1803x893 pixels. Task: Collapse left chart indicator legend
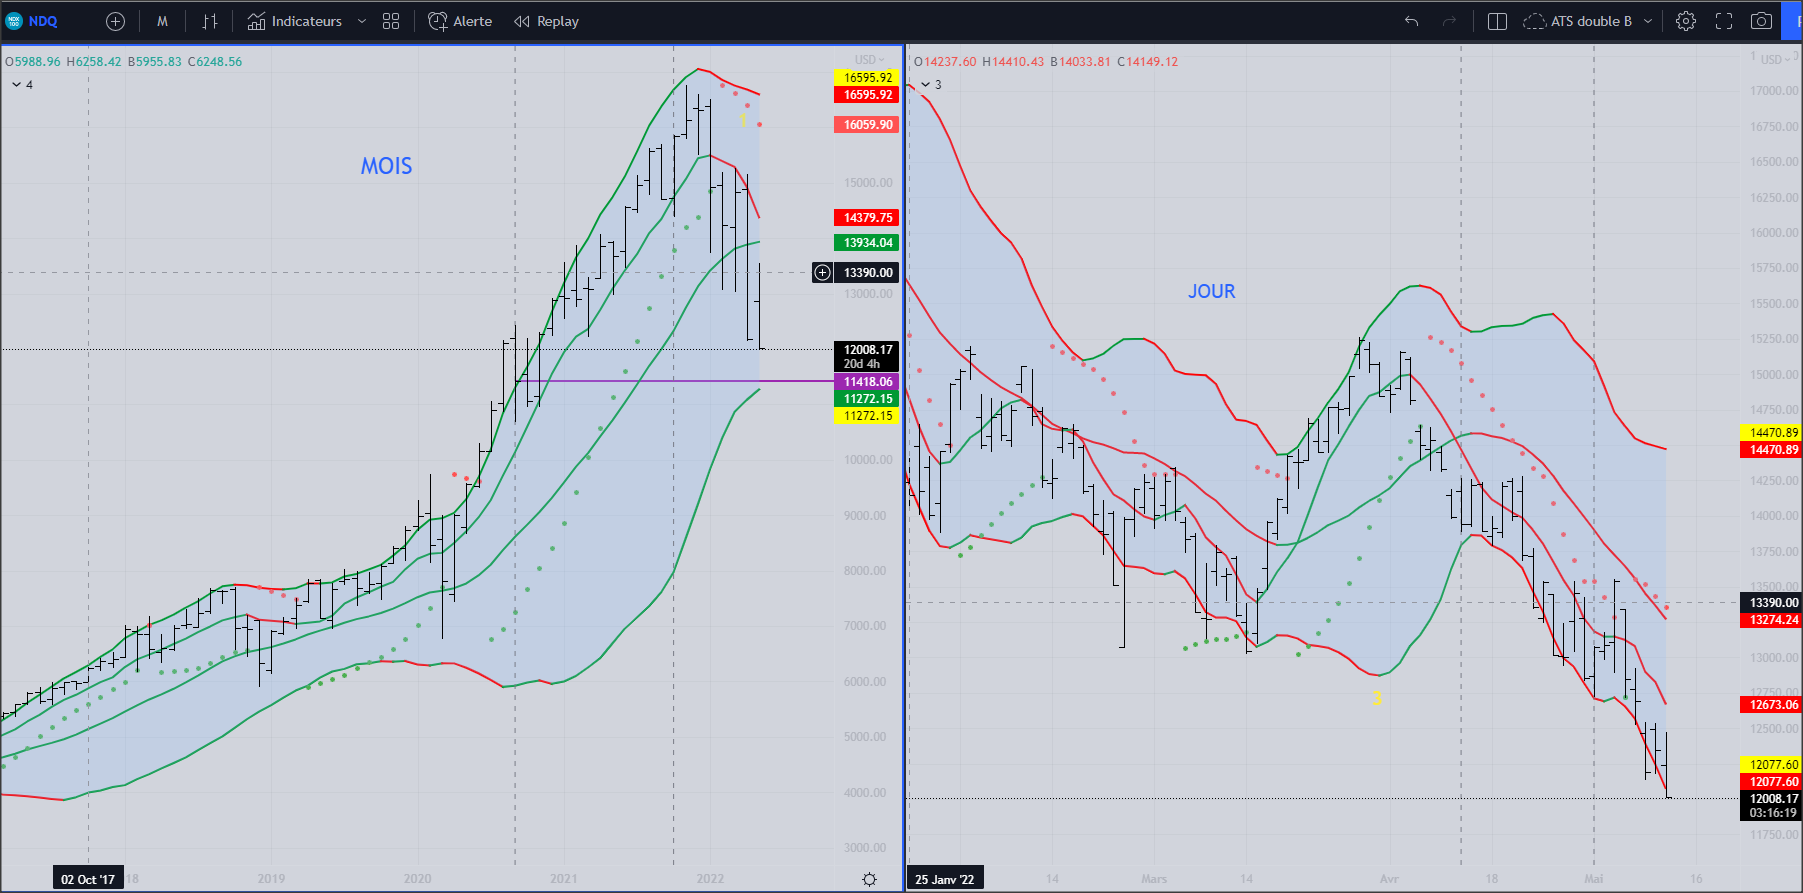17,85
